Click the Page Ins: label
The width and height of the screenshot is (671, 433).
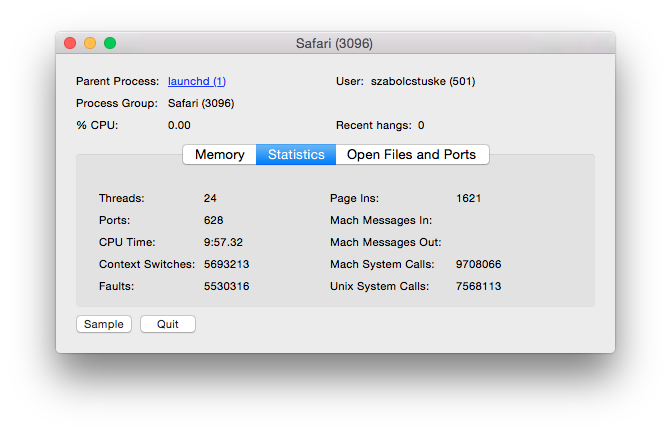click(x=354, y=199)
